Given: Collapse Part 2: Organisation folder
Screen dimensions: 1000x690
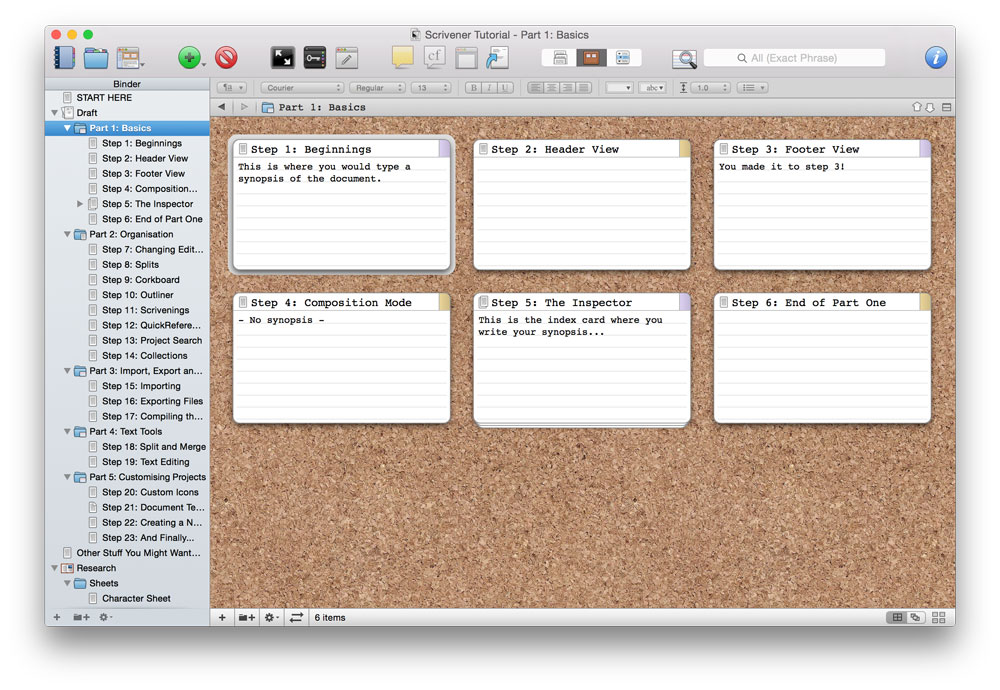Looking at the screenshot, I should 67,235.
